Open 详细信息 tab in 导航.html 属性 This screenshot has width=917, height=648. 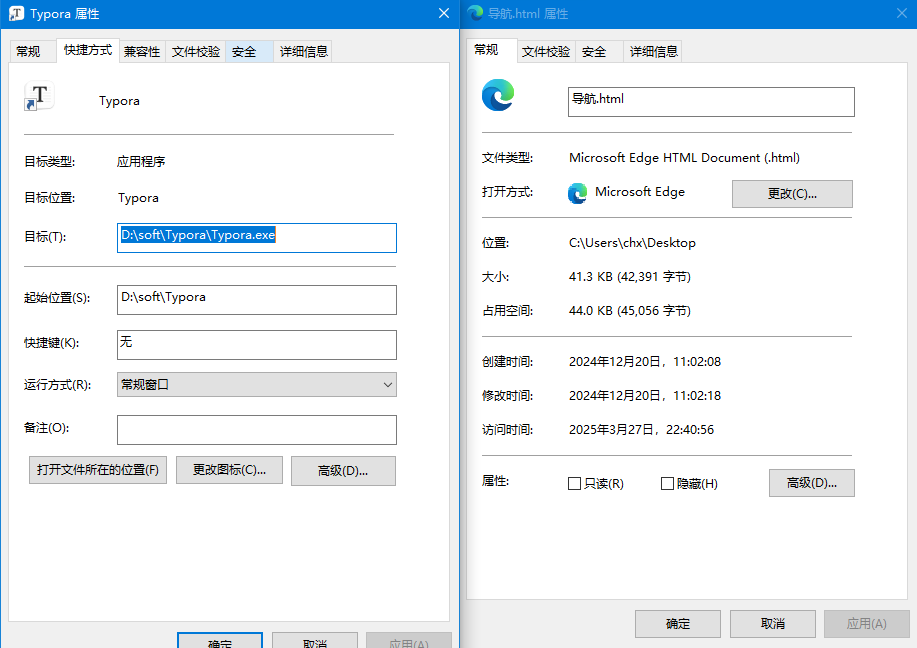653,51
